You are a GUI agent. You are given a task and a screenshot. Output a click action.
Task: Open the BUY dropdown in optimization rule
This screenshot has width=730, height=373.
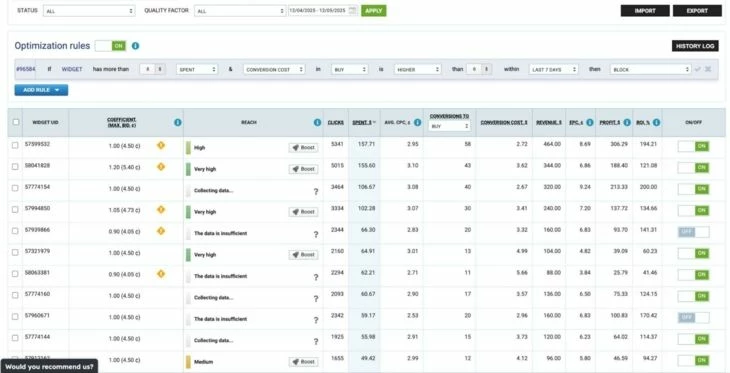(x=350, y=69)
